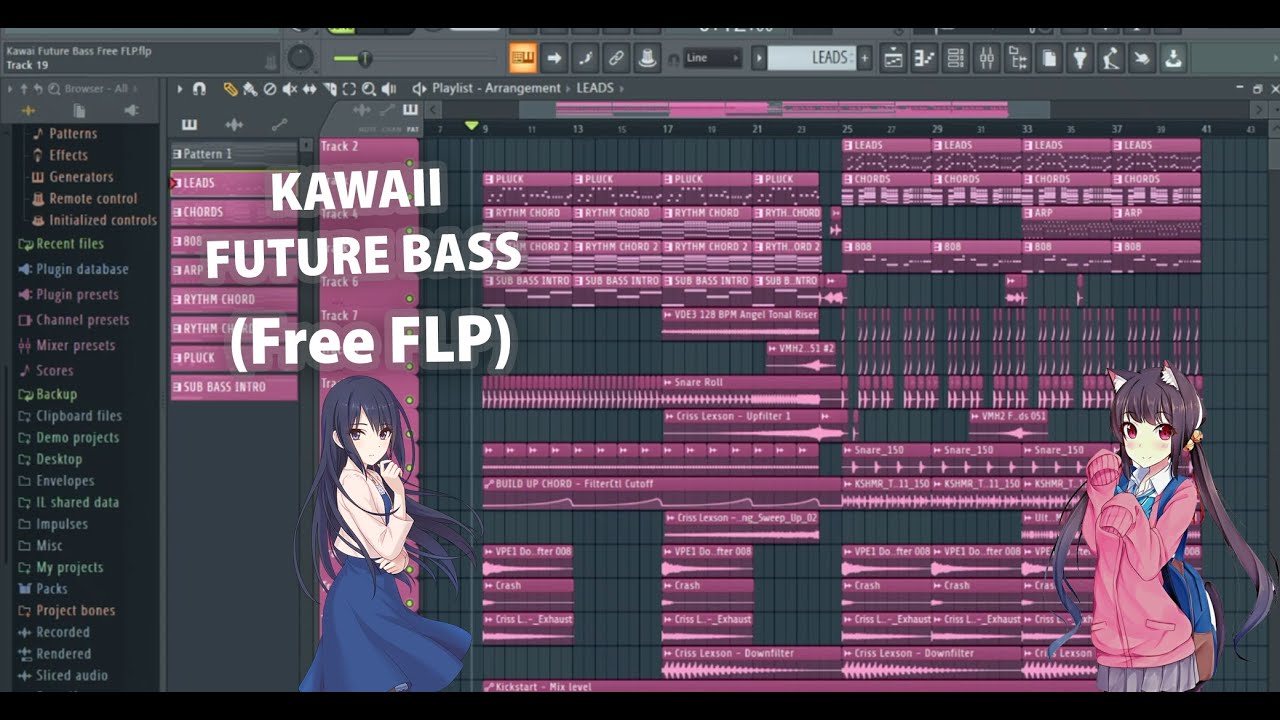The image size is (1280, 720).
Task: Open the Packs folder in browser
Action: point(43,589)
